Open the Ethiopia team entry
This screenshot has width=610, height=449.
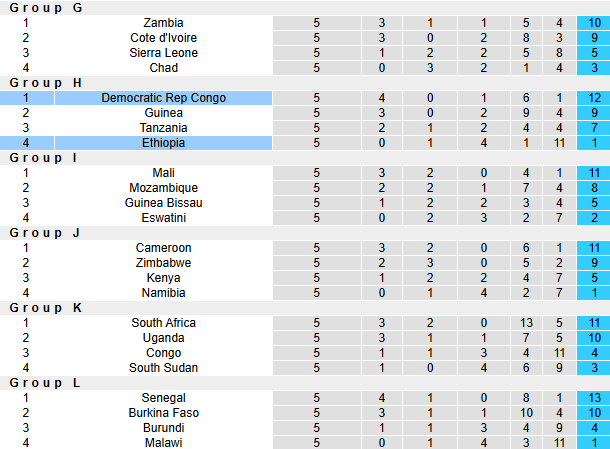coord(163,143)
